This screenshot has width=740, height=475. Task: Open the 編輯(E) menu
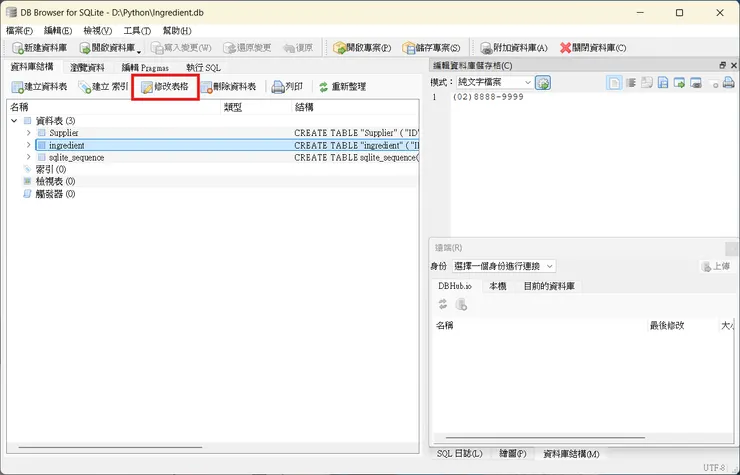tap(58, 31)
